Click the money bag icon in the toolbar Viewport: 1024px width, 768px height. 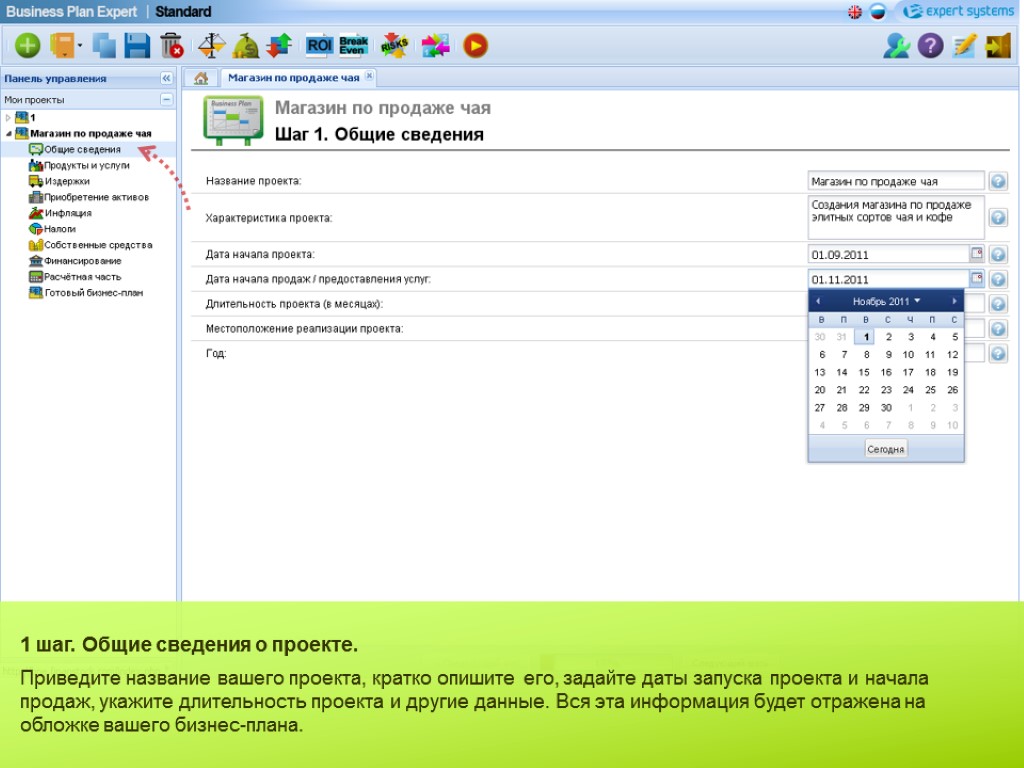246,46
